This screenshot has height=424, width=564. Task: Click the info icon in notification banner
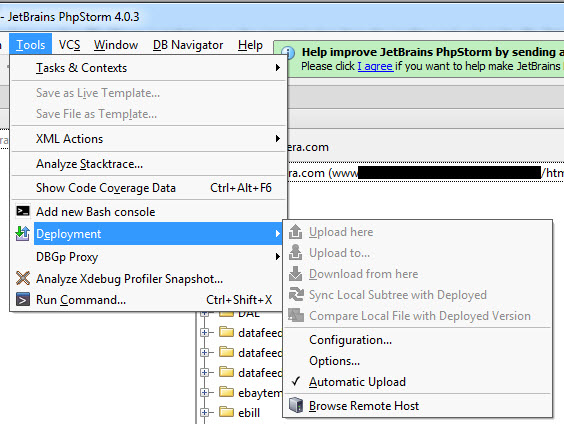pyautogui.click(x=288, y=53)
